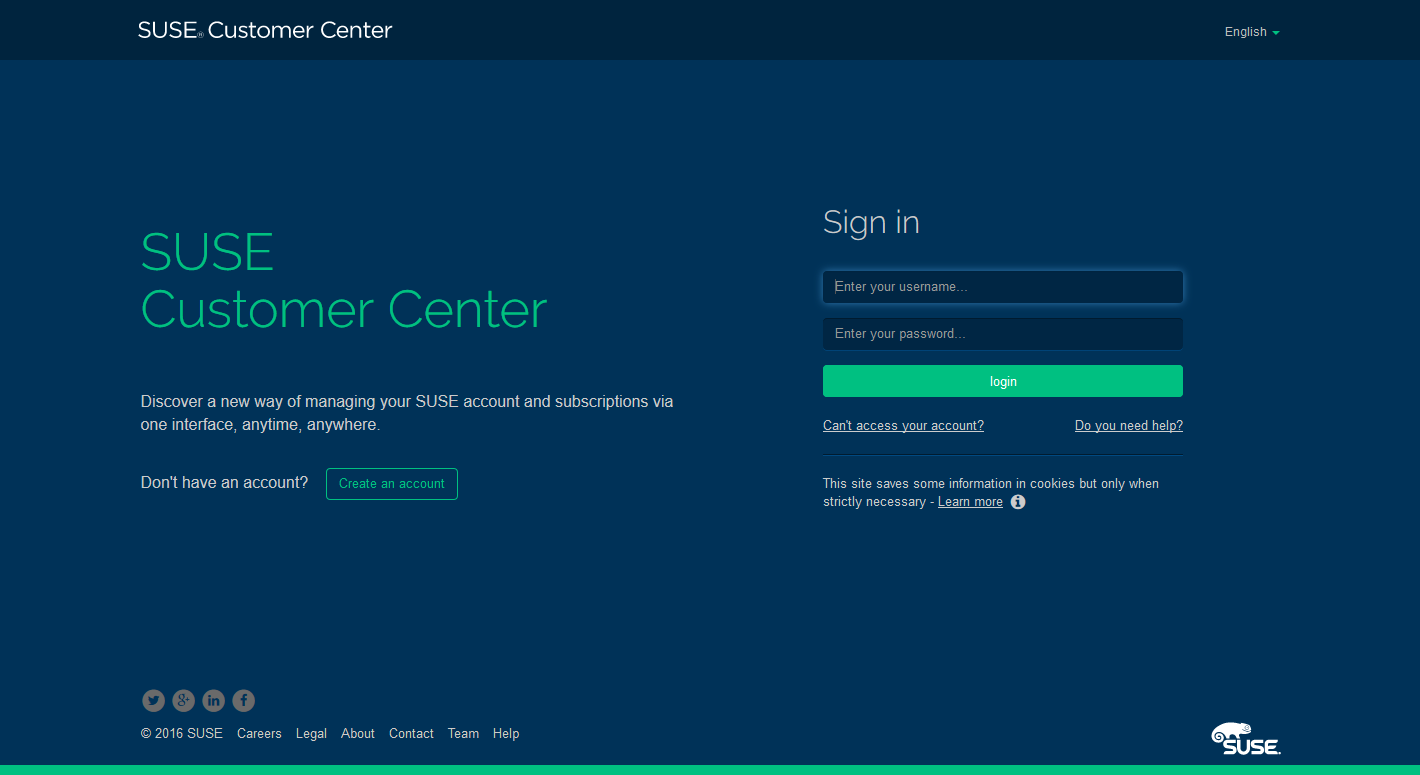Open the Contact footer link

(411, 734)
